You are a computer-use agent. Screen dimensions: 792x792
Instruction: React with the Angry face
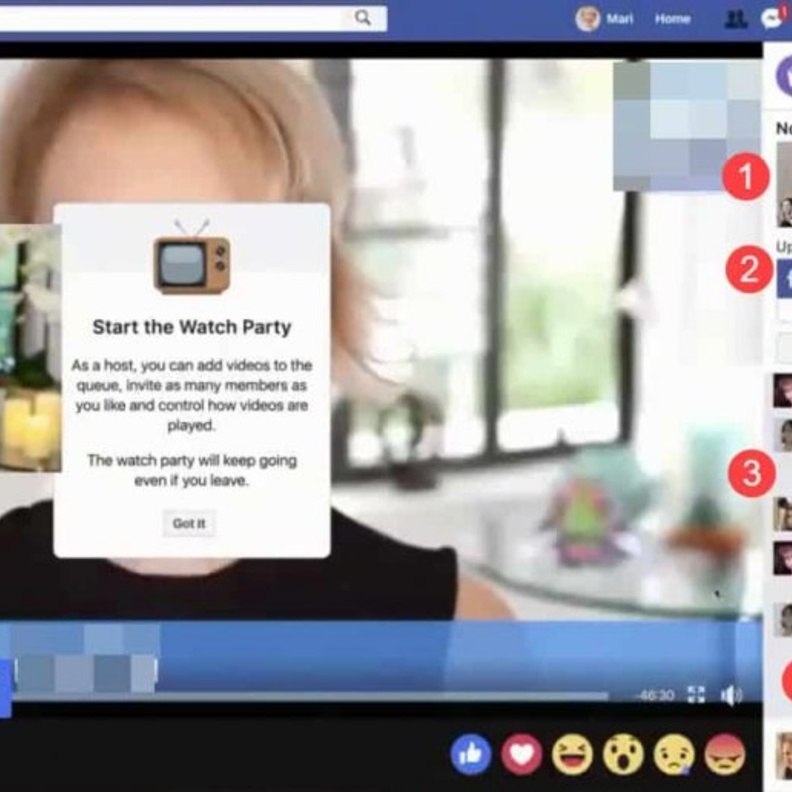click(x=725, y=755)
